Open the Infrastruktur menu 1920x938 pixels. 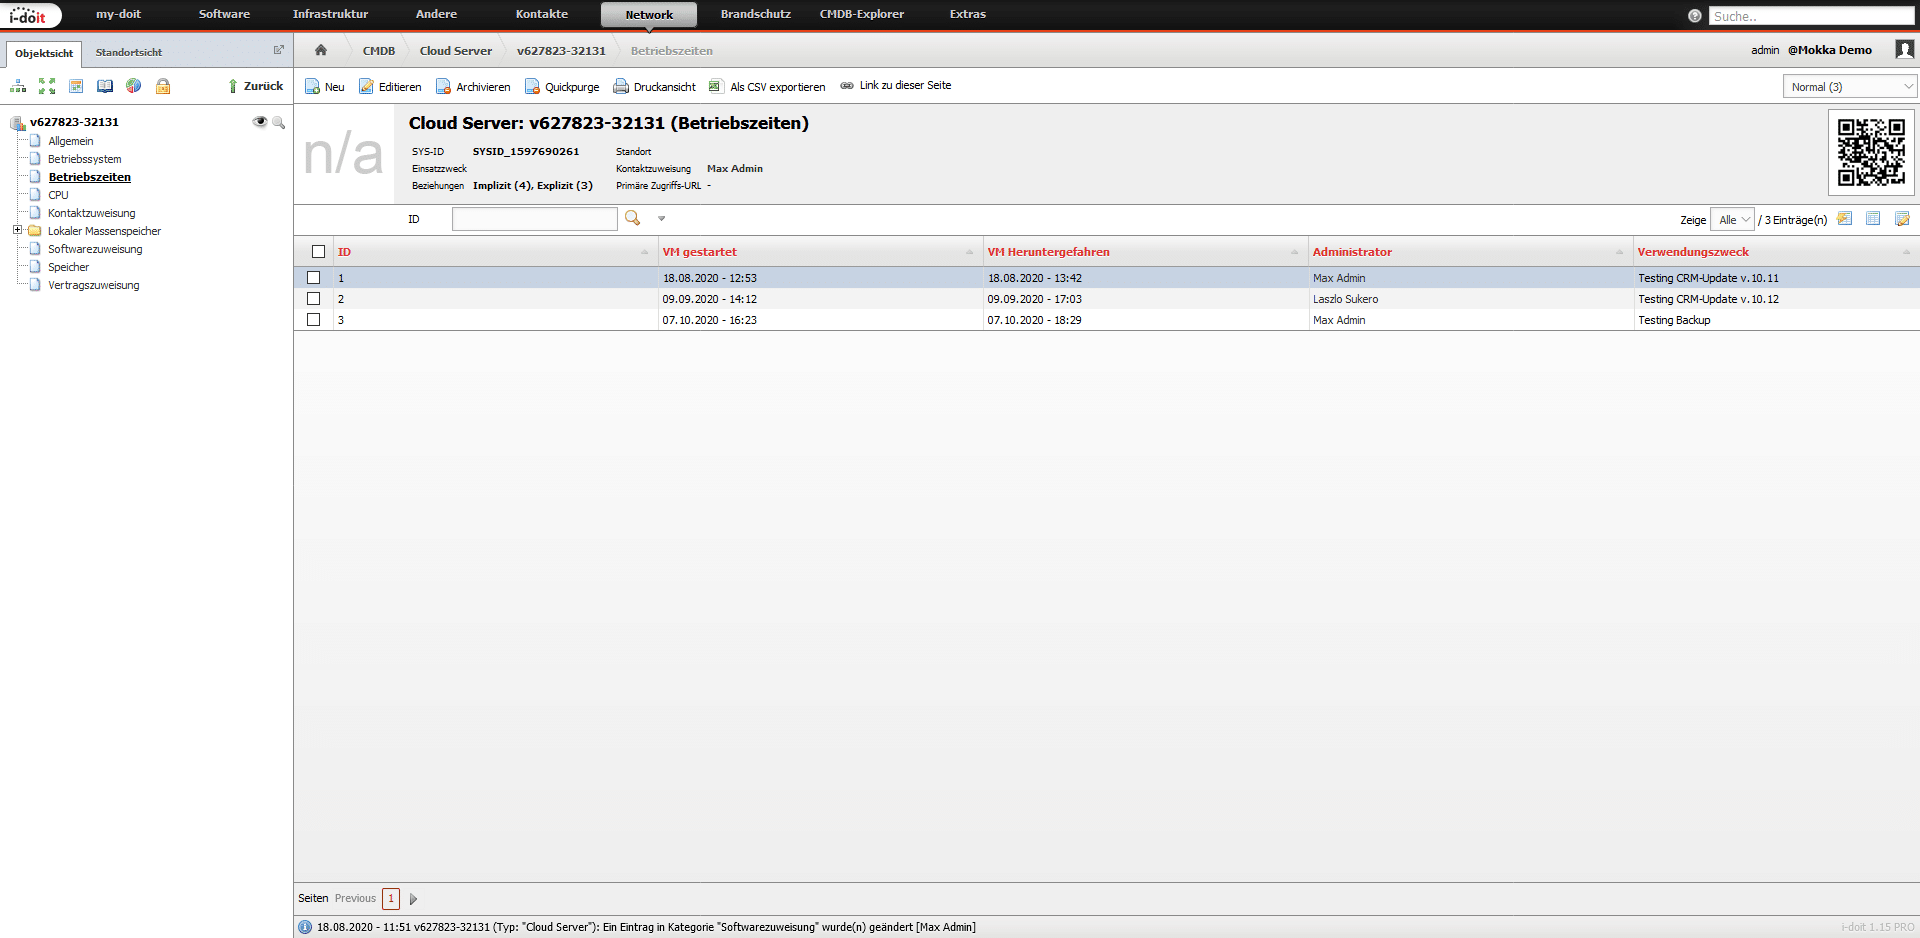click(330, 14)
